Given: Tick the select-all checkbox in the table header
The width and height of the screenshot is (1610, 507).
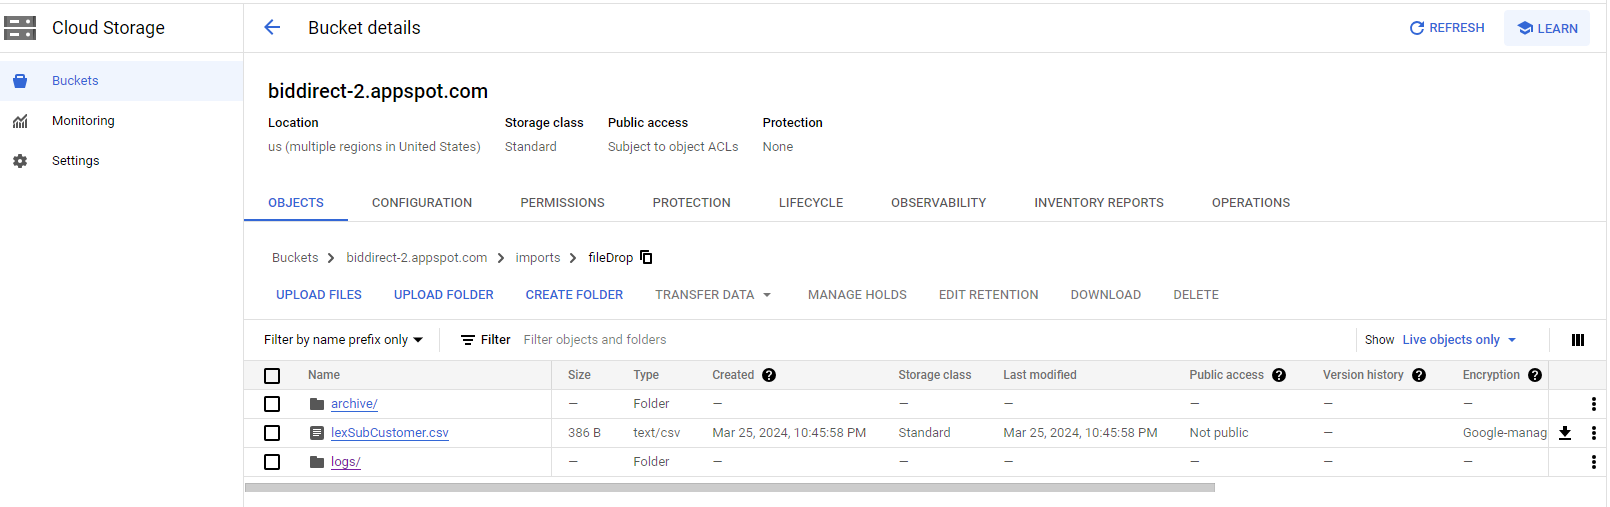Looking at the screenshot, I should 272,376.
